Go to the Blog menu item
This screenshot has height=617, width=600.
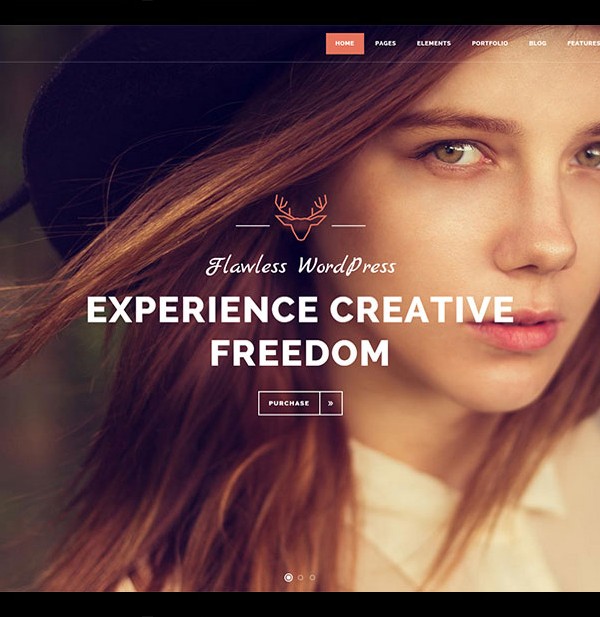(537, 43)
